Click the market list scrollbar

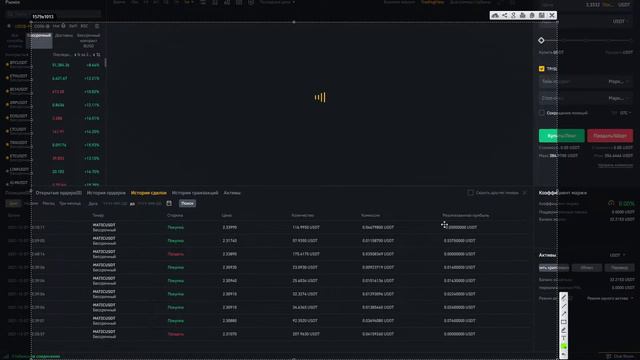pos(106,62)
